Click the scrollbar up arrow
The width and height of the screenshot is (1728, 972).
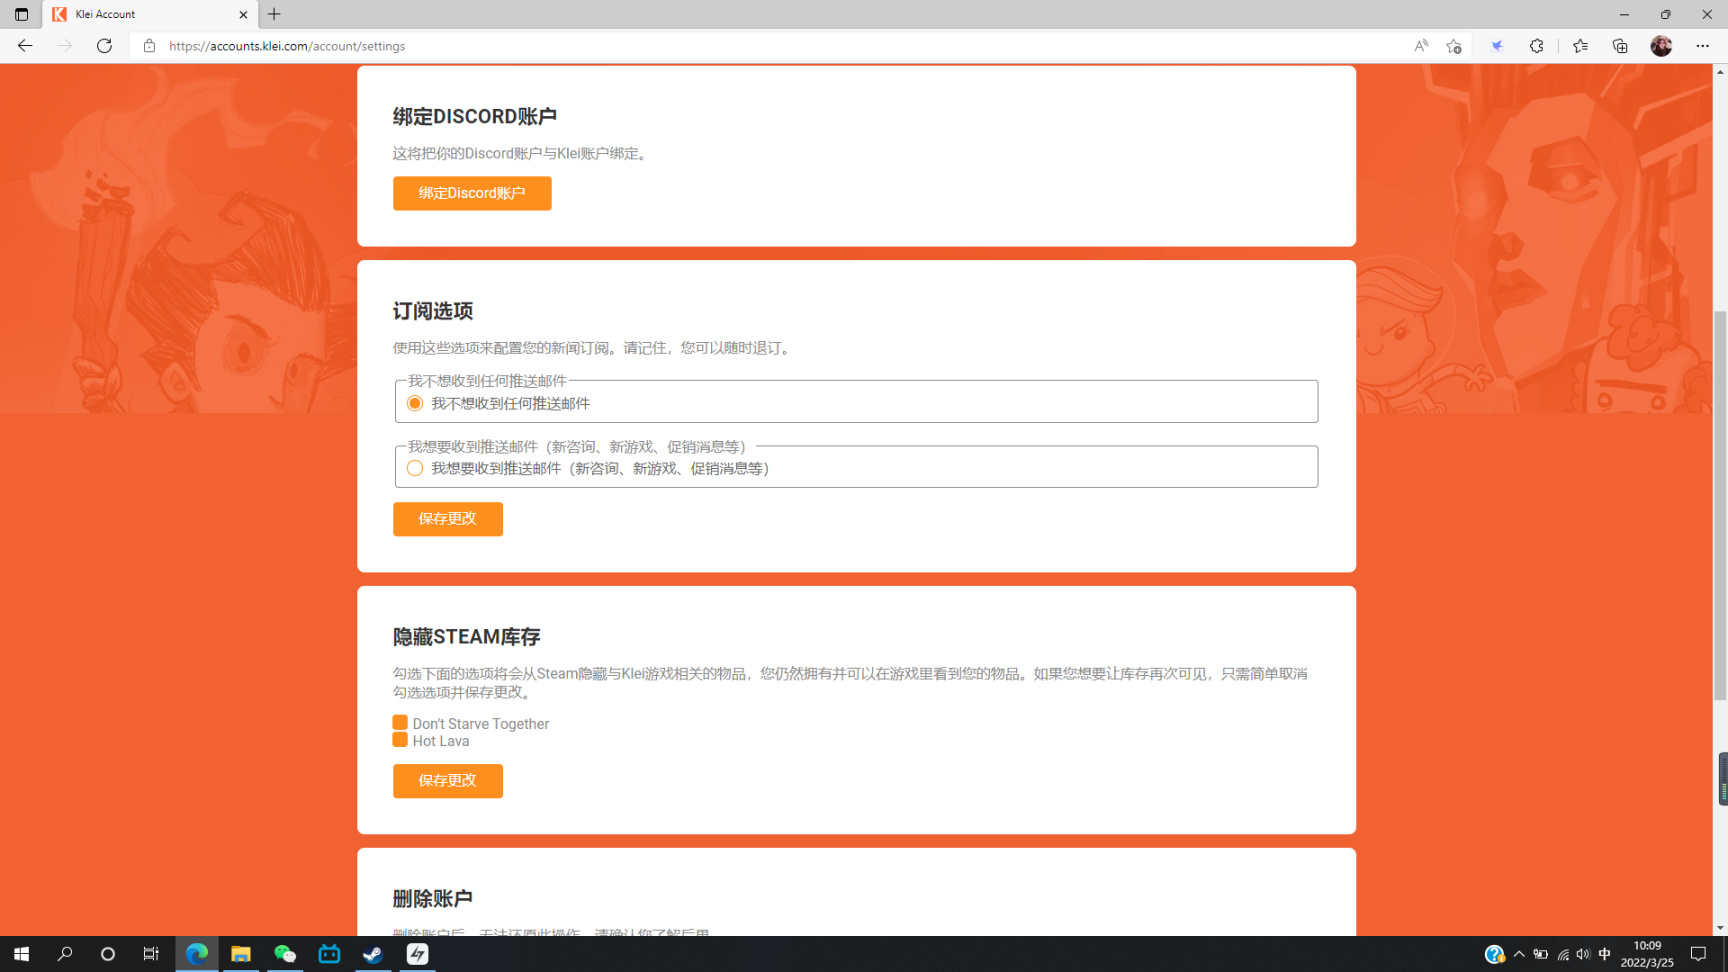point(1720,71)
